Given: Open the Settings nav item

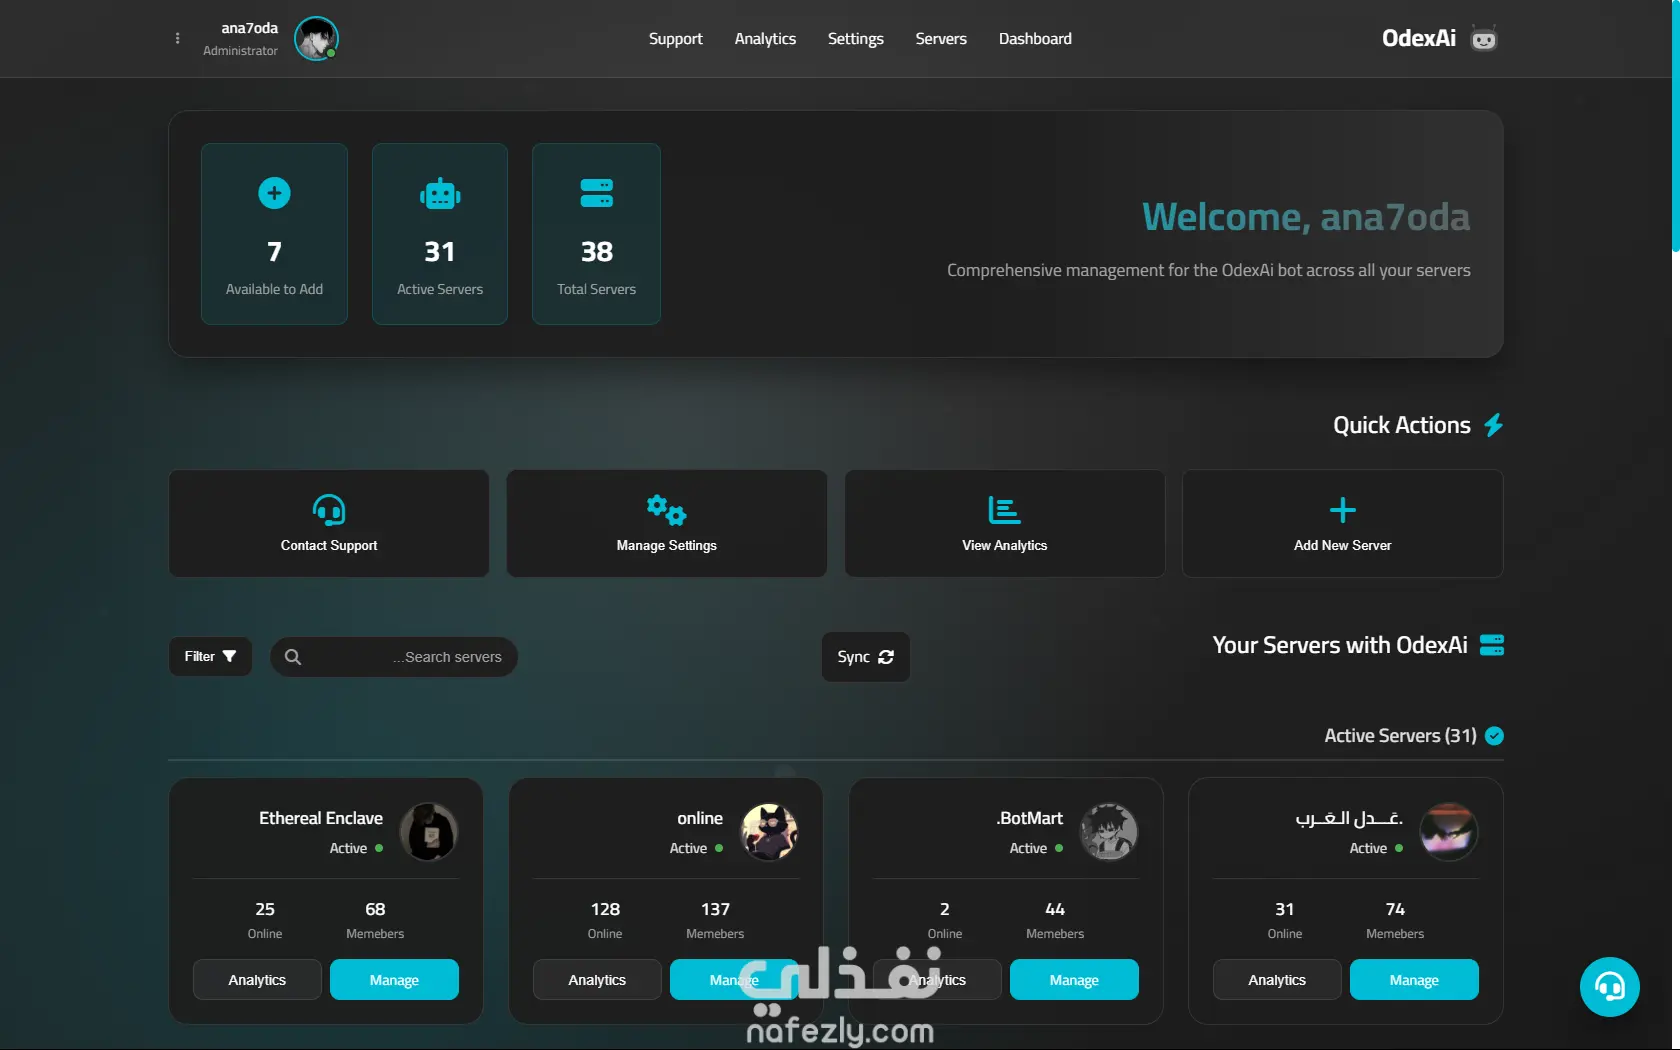Looking at the screenshot, I should (855, 39).
